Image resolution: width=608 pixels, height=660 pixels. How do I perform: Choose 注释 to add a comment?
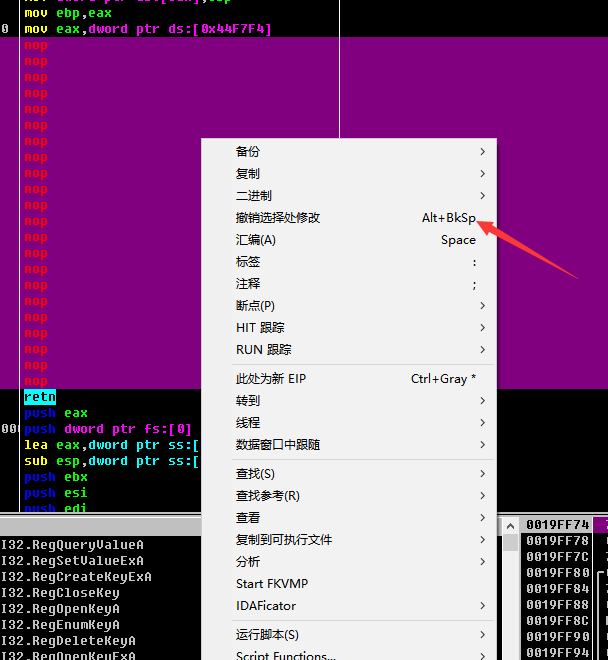248,284
